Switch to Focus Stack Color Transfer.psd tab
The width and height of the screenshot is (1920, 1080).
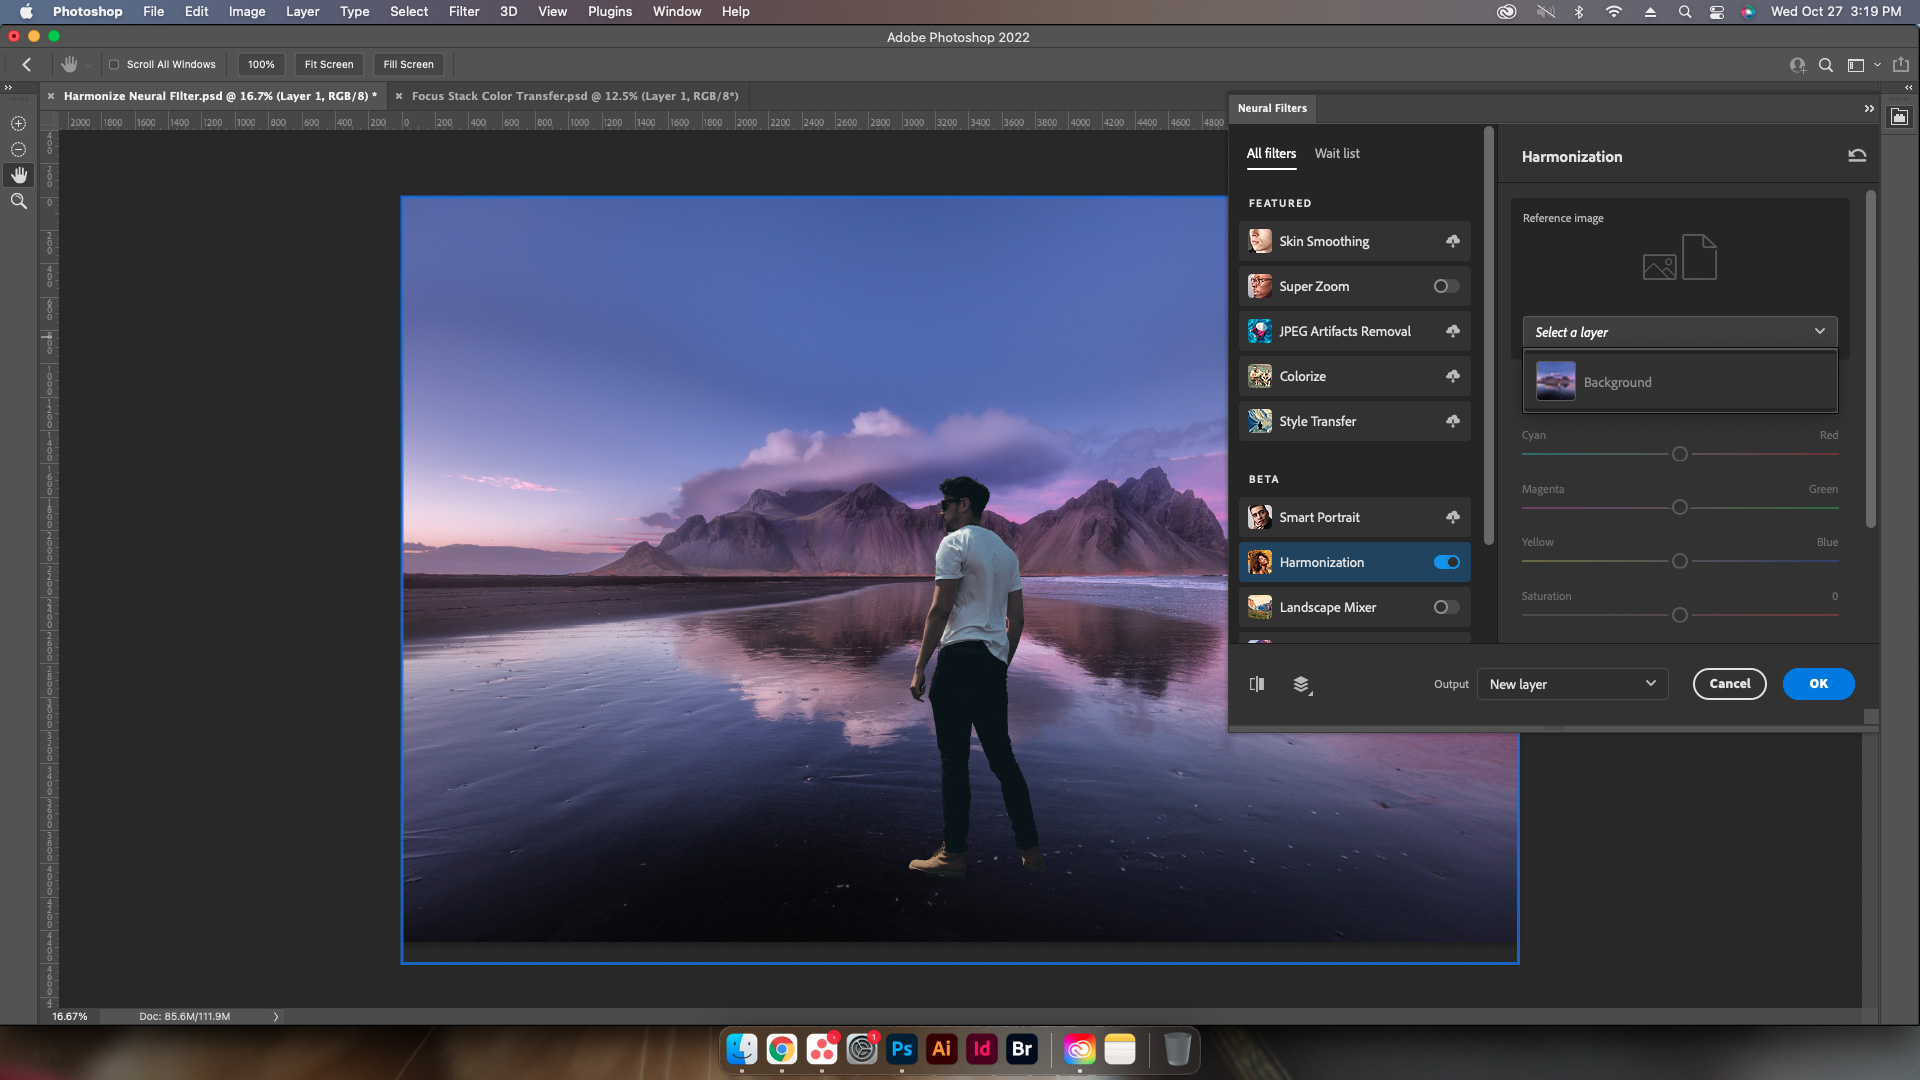(574, 96)
